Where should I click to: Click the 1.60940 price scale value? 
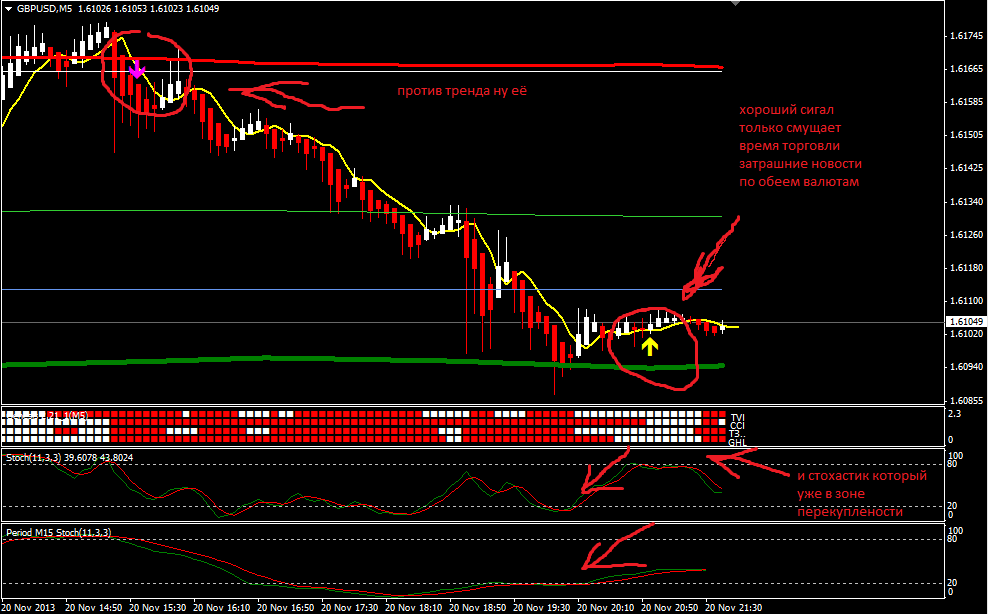(966, 367)
